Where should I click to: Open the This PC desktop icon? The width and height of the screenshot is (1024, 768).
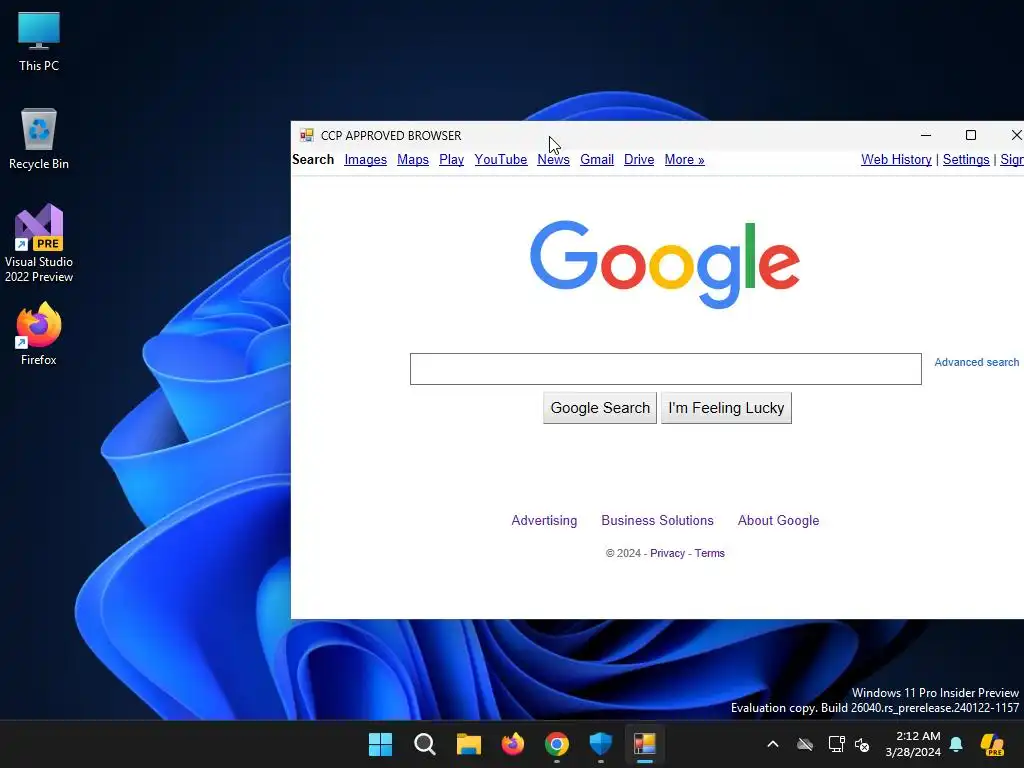point(39,42)
